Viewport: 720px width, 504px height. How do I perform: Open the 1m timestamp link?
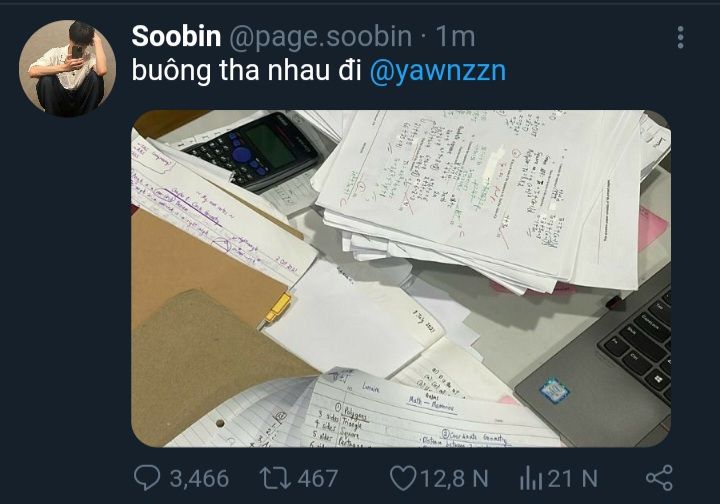[455, 37]
